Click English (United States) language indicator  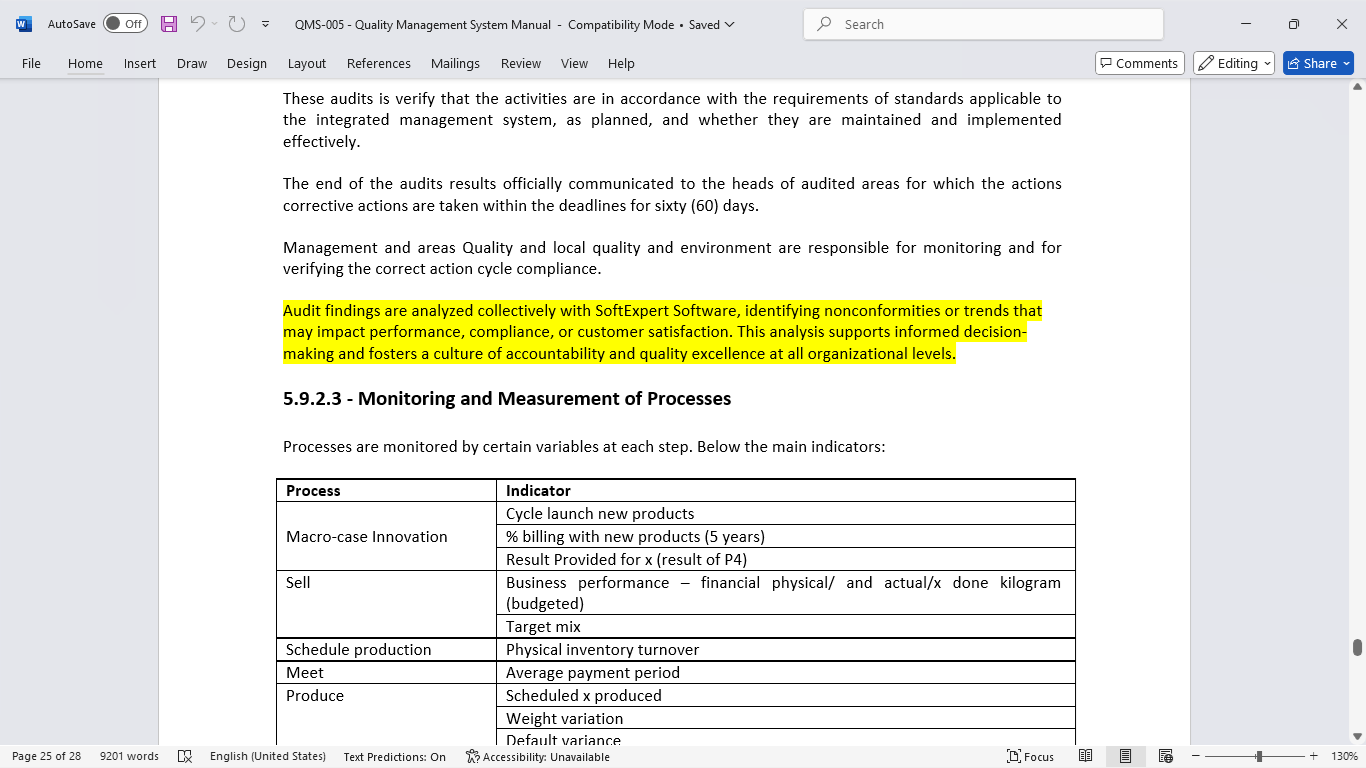click(x=268, y=757)
